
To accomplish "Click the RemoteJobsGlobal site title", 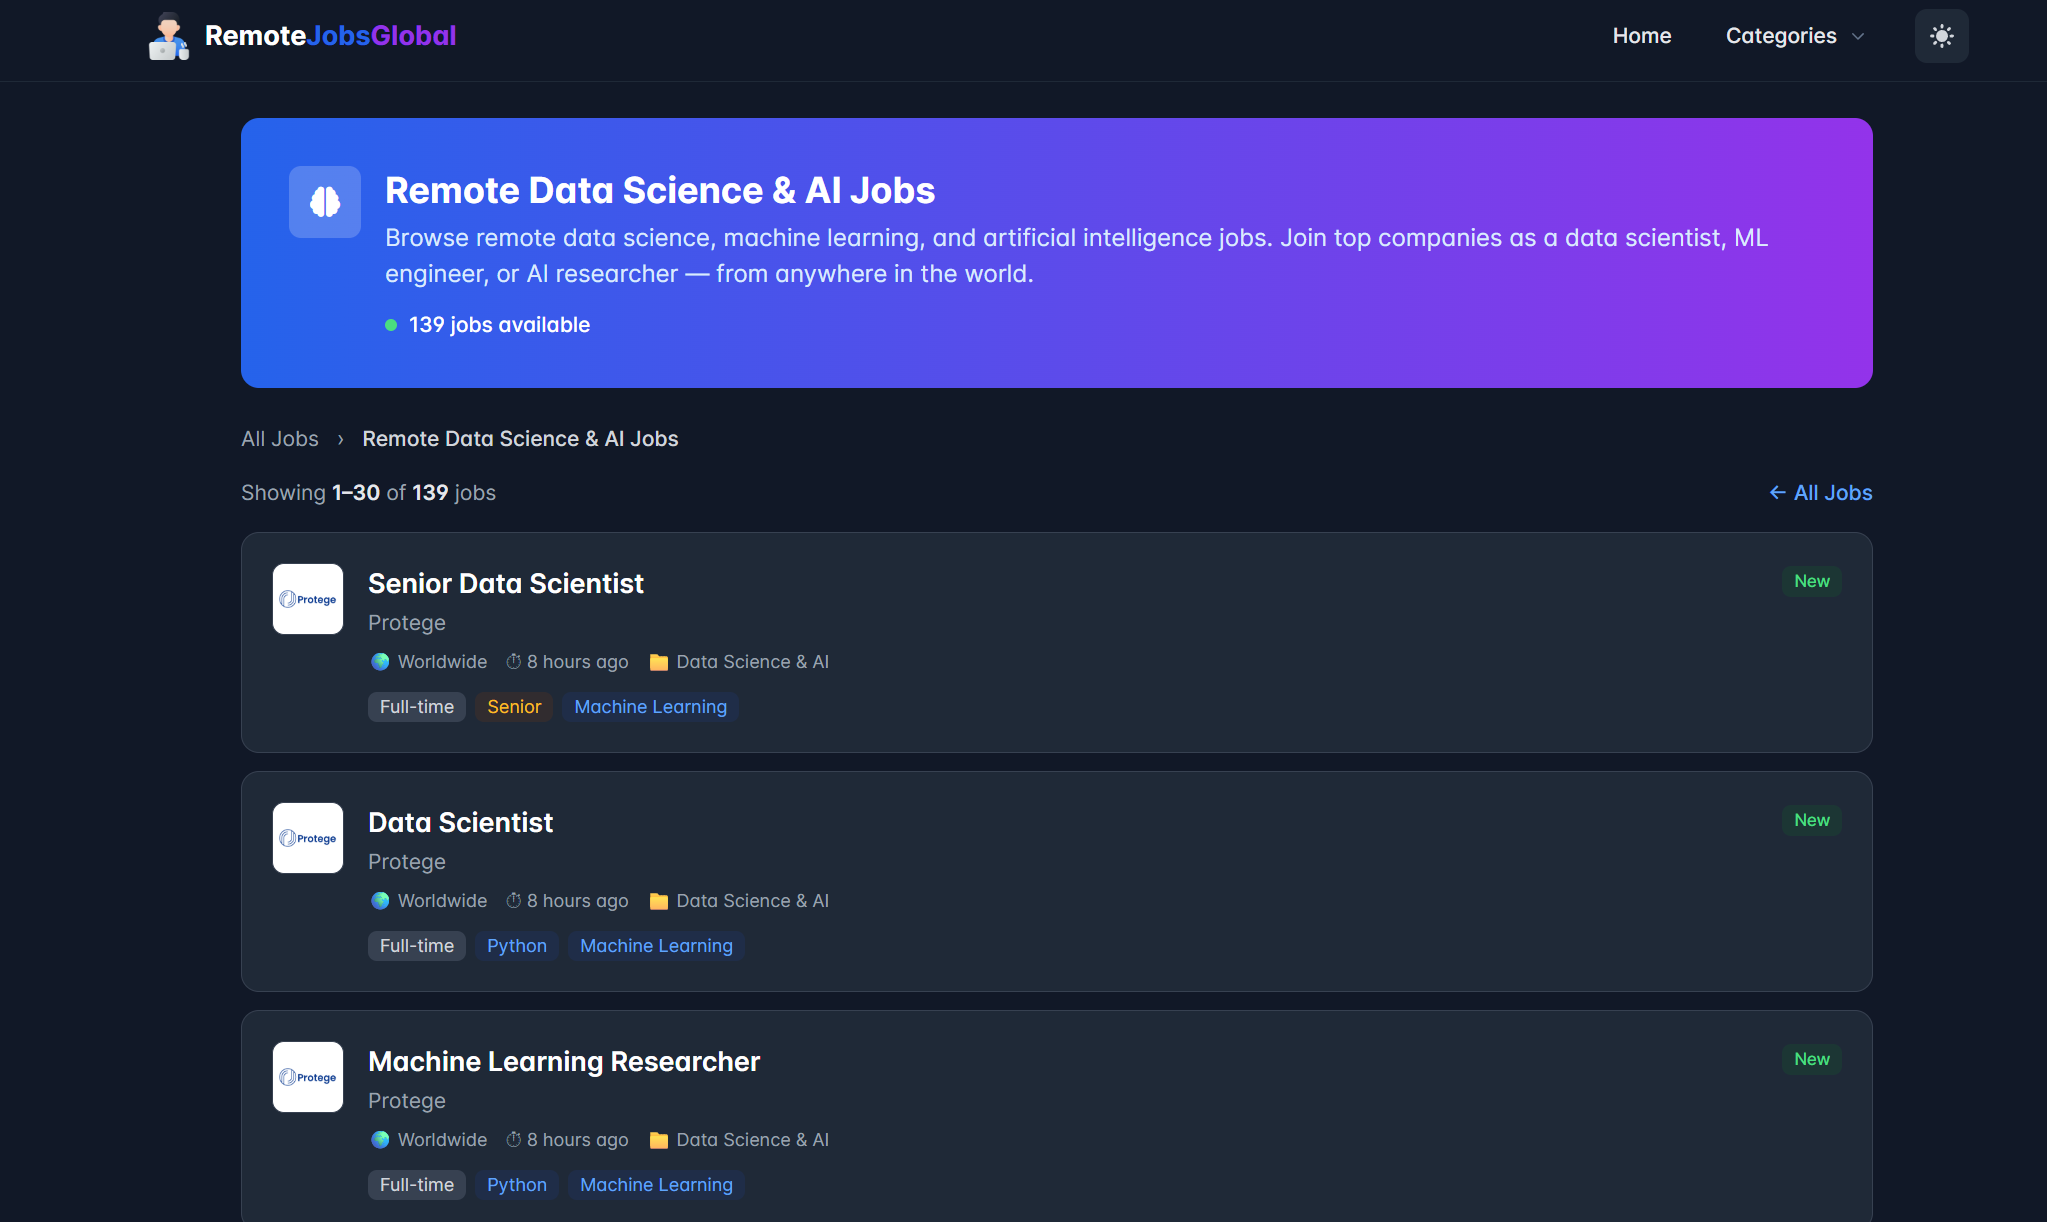I will 330,36.
